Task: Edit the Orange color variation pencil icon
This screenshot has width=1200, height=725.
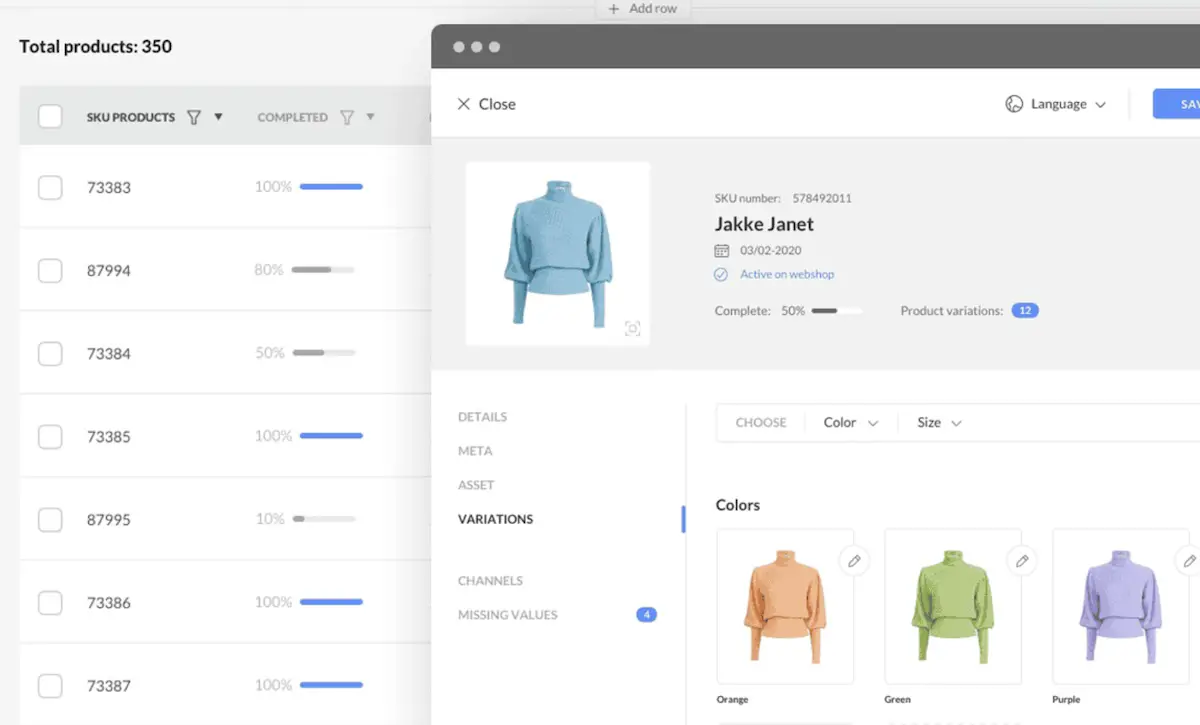Action: 854,561
